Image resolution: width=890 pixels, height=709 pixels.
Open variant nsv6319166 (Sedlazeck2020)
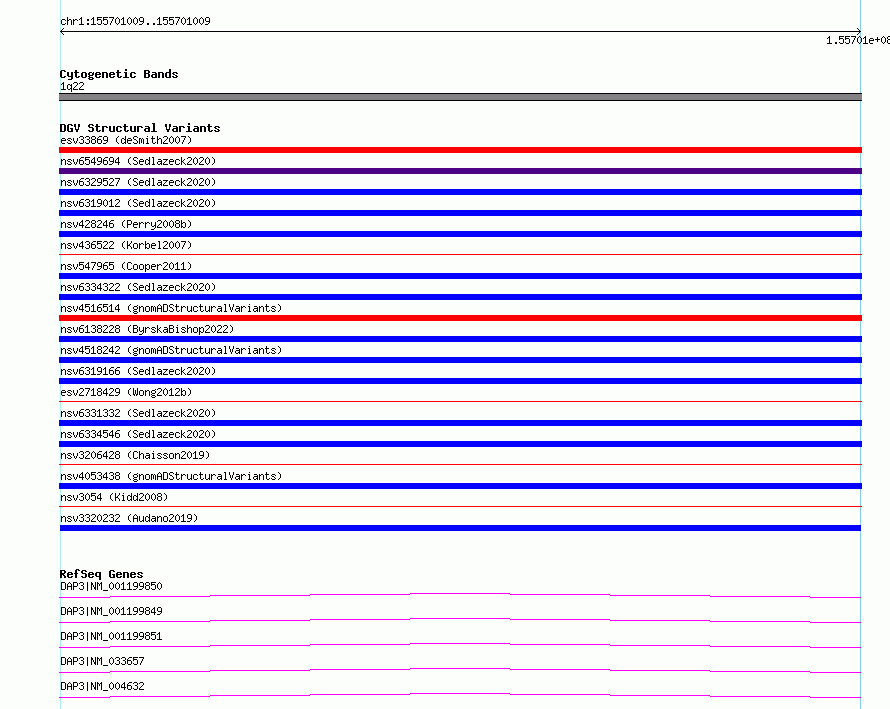tap(138, 371)
